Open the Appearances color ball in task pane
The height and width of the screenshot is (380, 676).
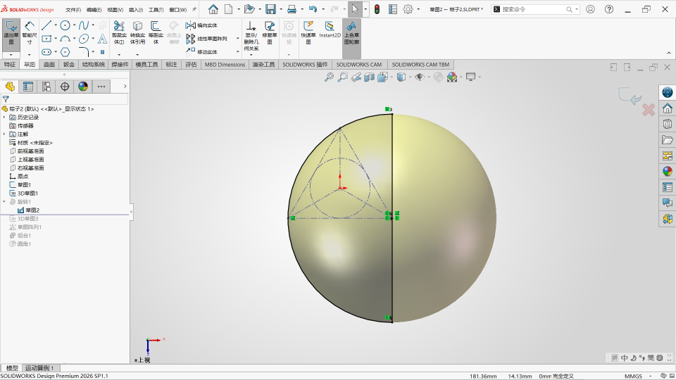(x=667, y=171)
